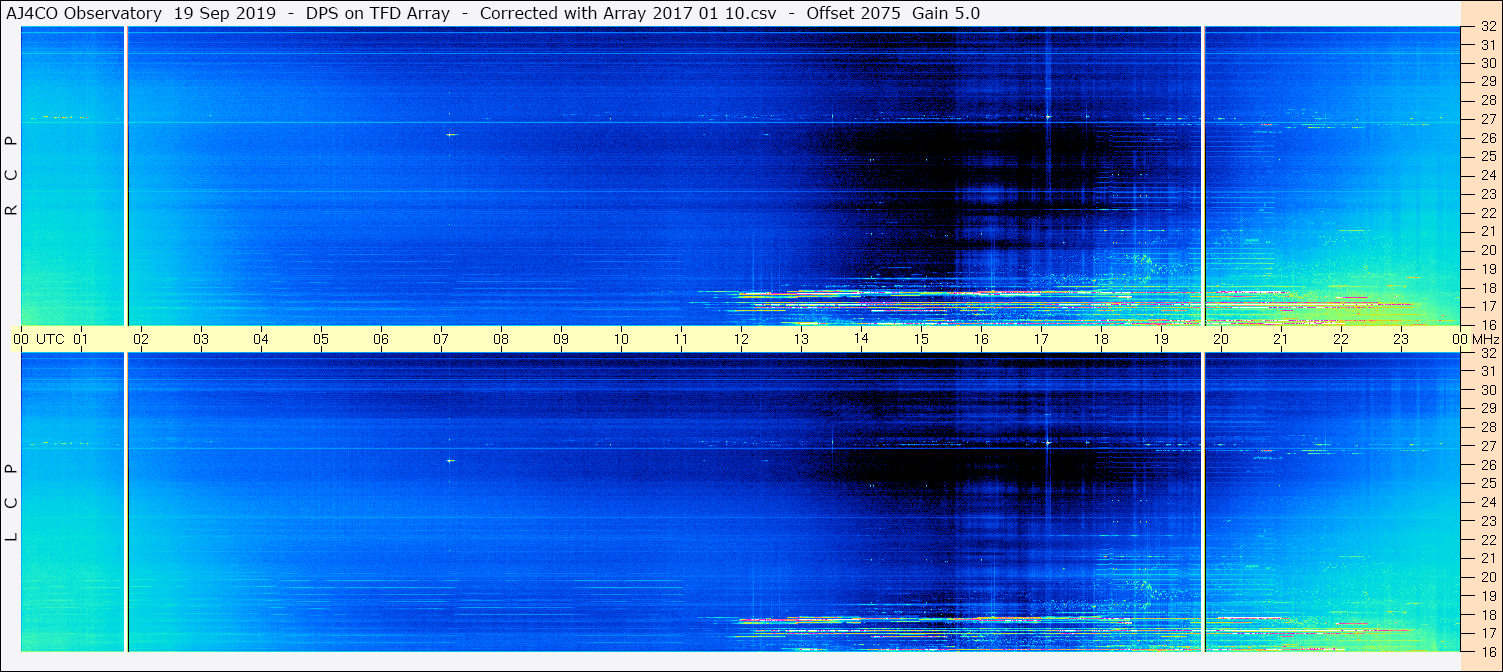Viewport: 1503px width, 672px height.
Task: Select hour marker 10 on time axis
Action: point(621,340)
